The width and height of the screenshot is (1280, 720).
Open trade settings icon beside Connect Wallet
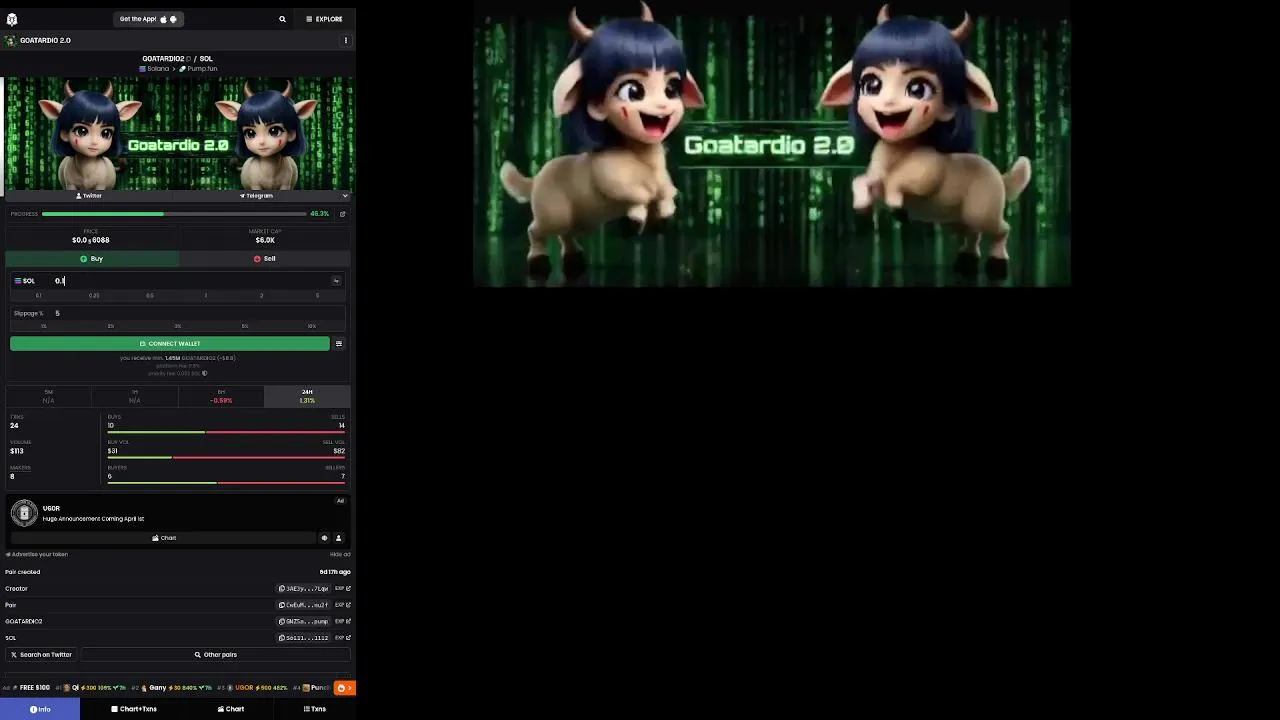click(339, 344)
